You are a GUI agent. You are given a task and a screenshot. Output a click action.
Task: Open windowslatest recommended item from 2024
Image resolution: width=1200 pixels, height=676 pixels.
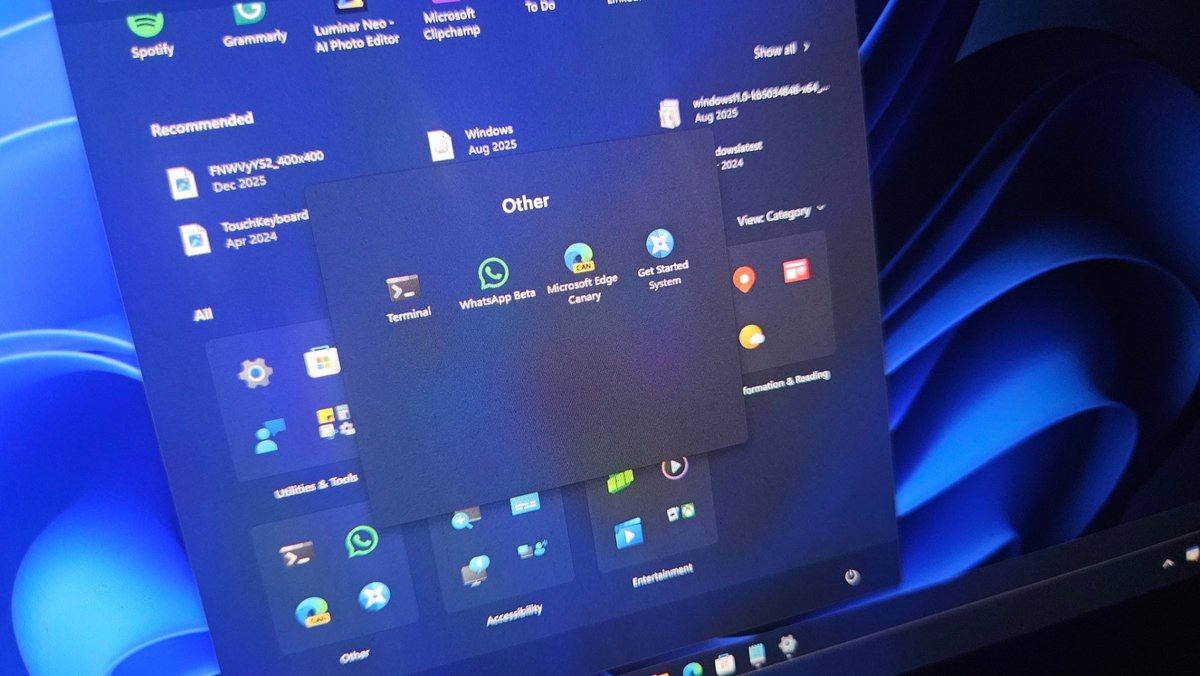(x=740, y=154)
